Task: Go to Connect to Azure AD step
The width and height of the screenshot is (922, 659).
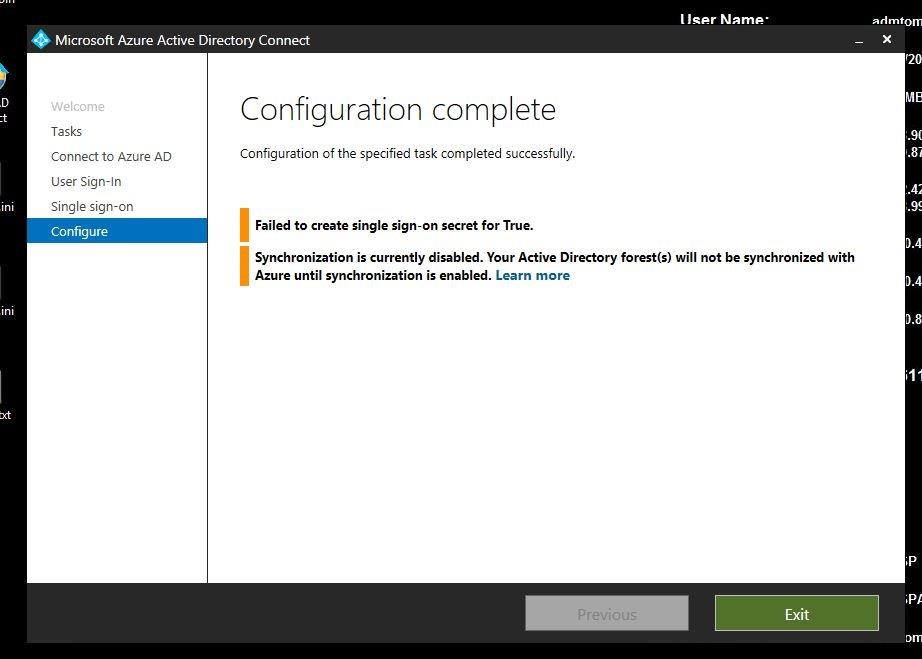Action: (111, 157)
